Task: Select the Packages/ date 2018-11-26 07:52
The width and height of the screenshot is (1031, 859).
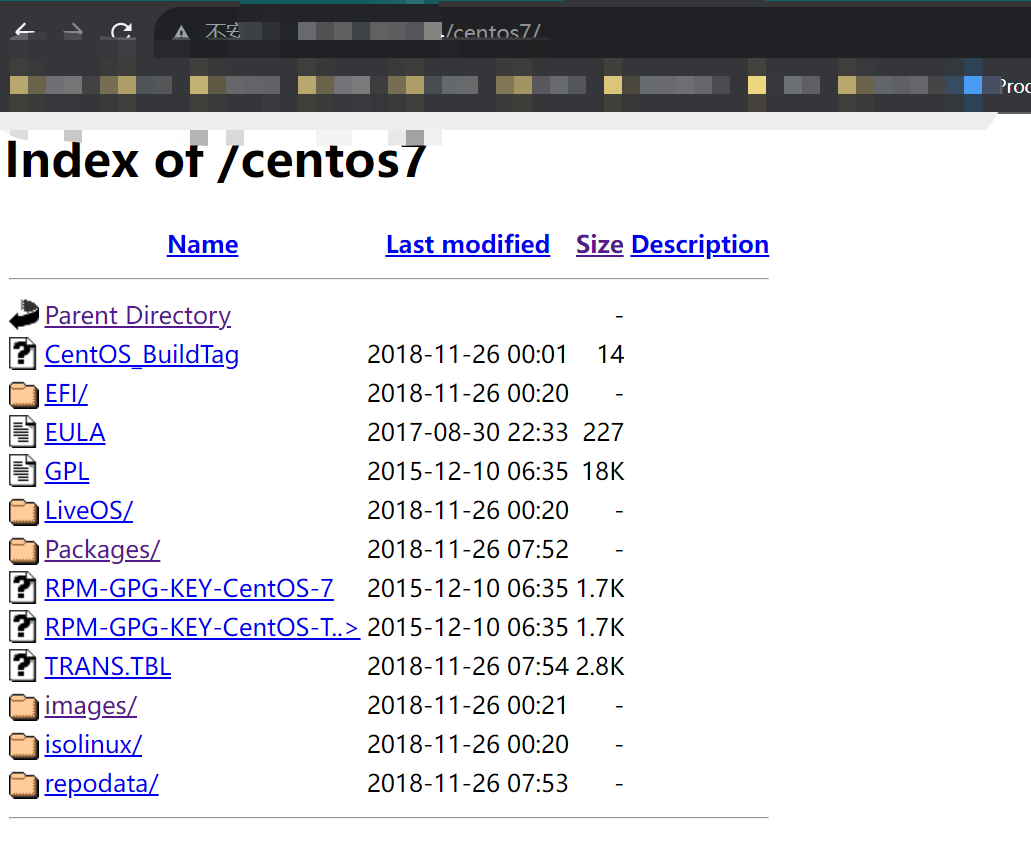Action: 467,550
